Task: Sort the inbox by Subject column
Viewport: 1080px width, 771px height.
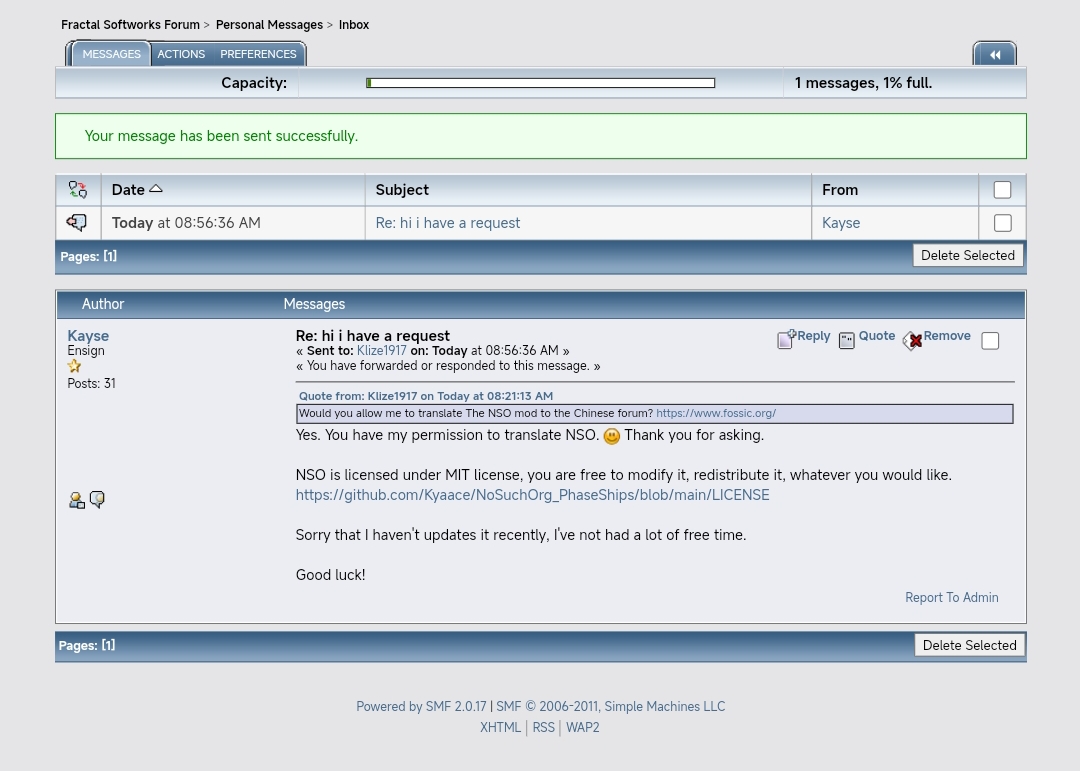Action: 402,190
